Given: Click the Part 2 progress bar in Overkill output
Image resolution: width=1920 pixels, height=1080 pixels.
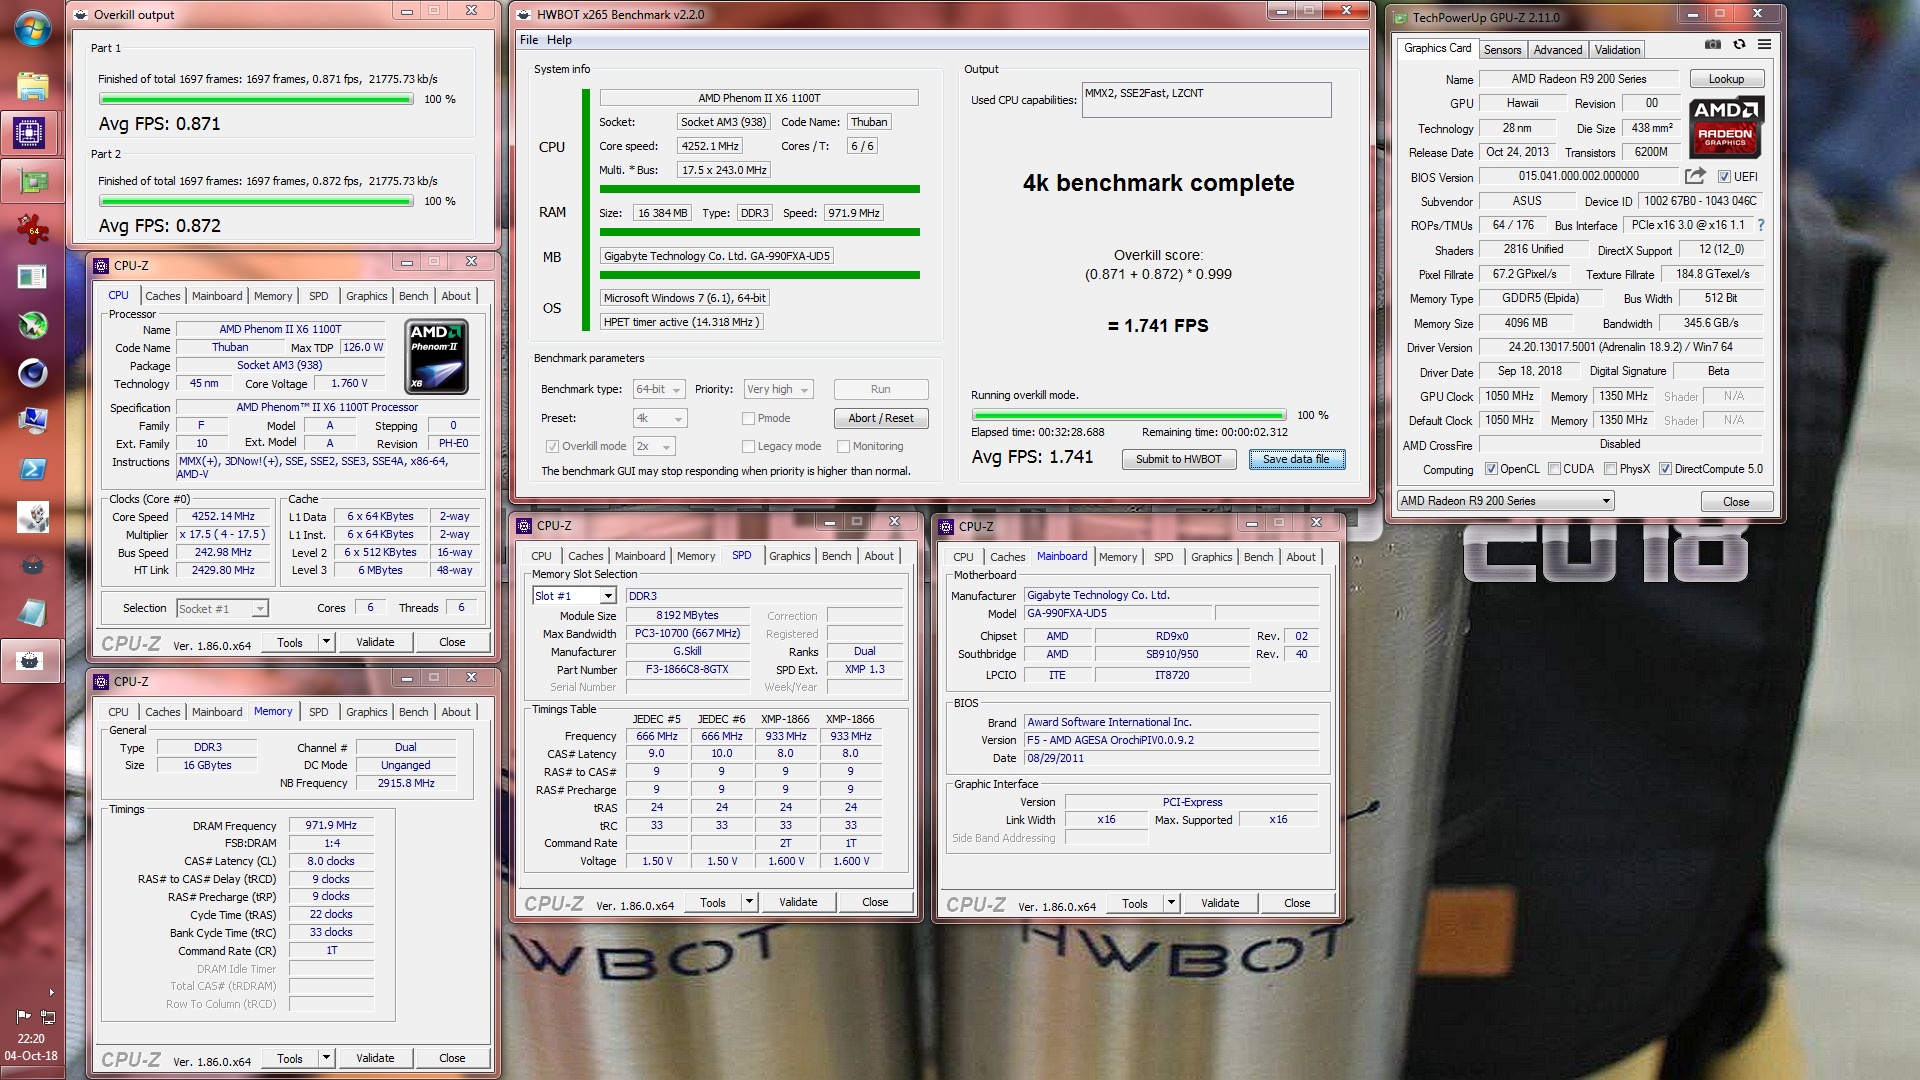Looking at the screenshot, I should (x=256, y=202).
